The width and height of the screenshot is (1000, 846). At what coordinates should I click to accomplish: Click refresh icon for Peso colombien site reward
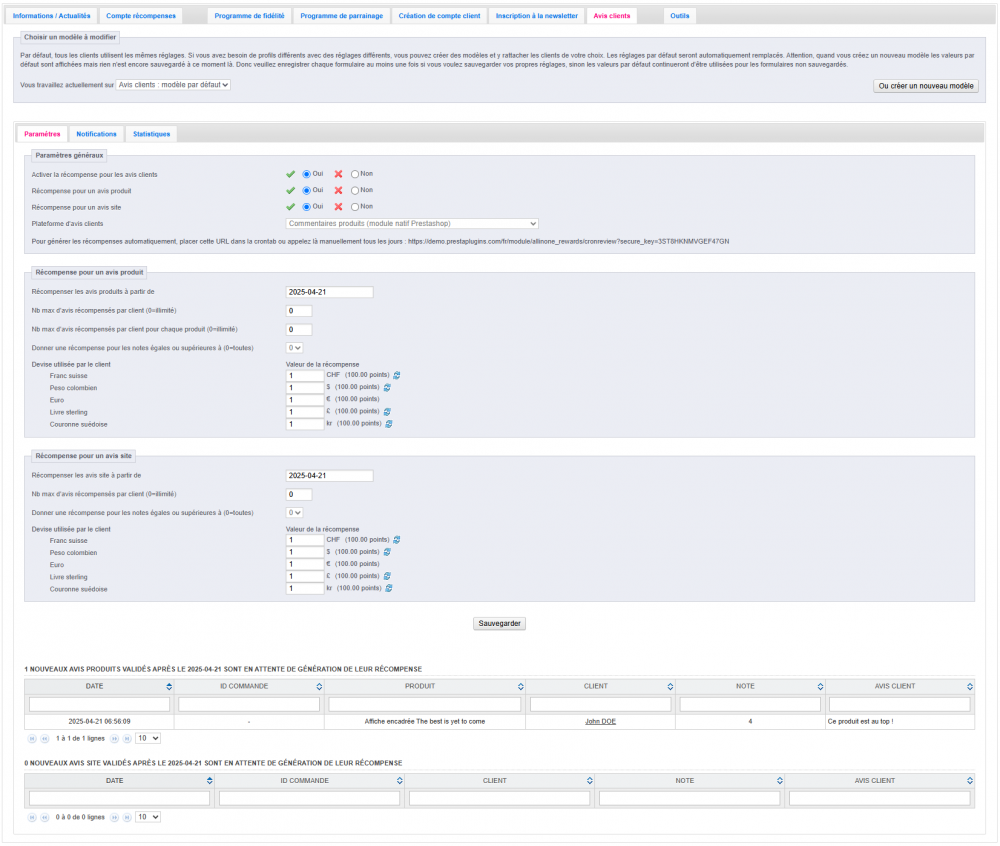coord(387,552)
